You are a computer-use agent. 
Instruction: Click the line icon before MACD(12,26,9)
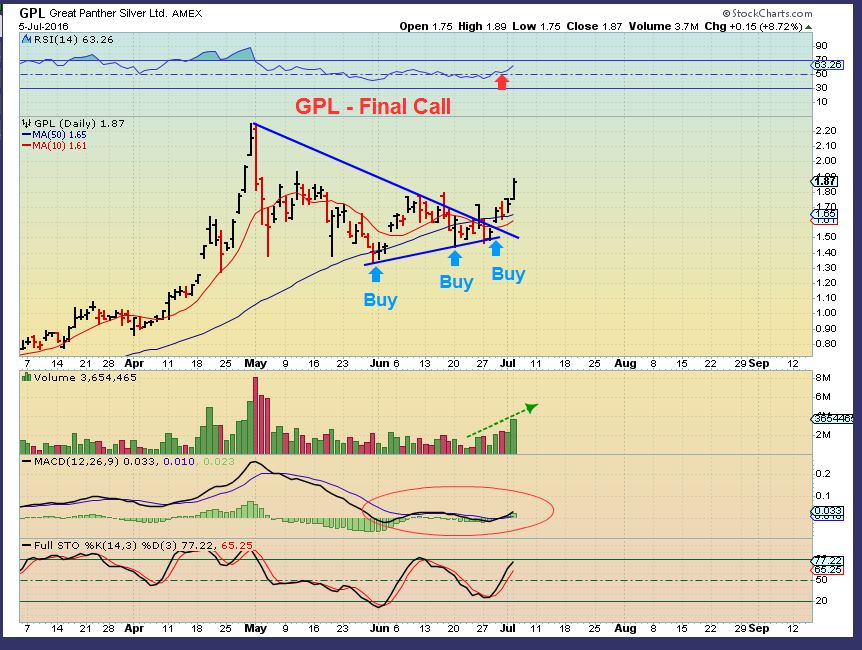26,462
